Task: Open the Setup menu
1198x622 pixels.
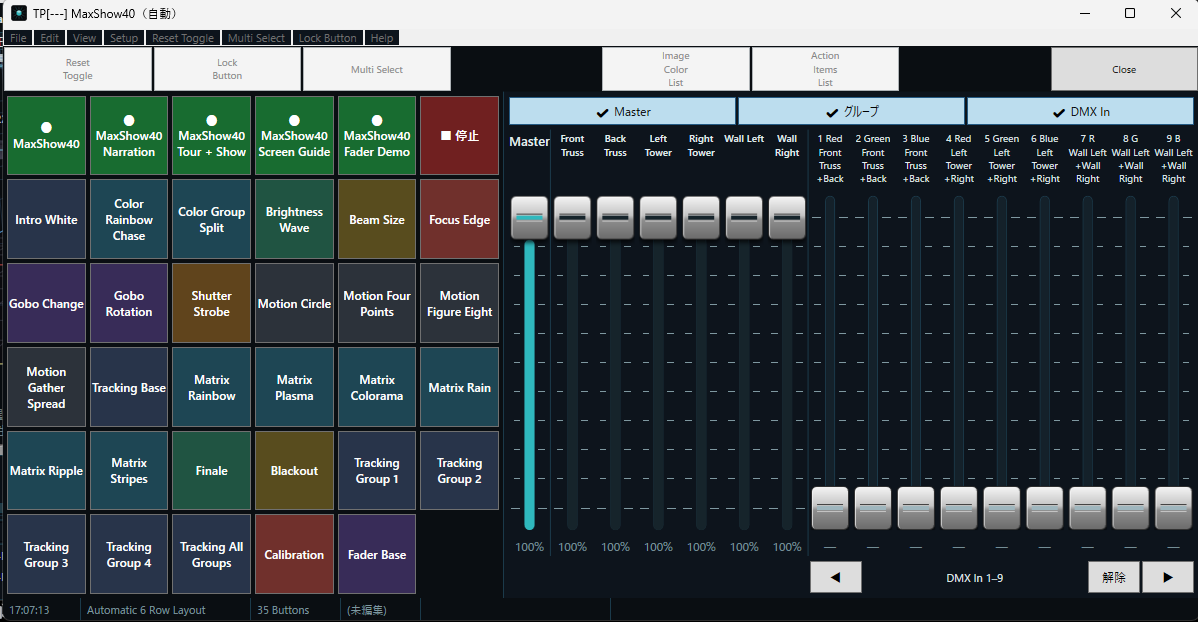Action: click(x=124, y=38)
